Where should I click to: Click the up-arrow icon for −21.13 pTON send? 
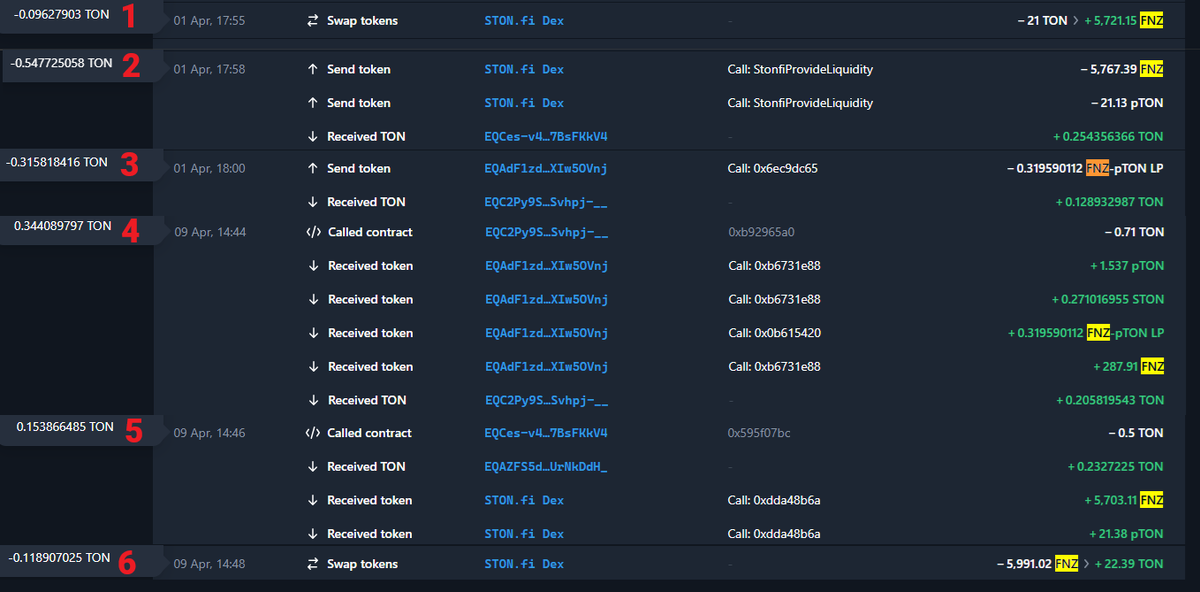(x=313, y=103)
